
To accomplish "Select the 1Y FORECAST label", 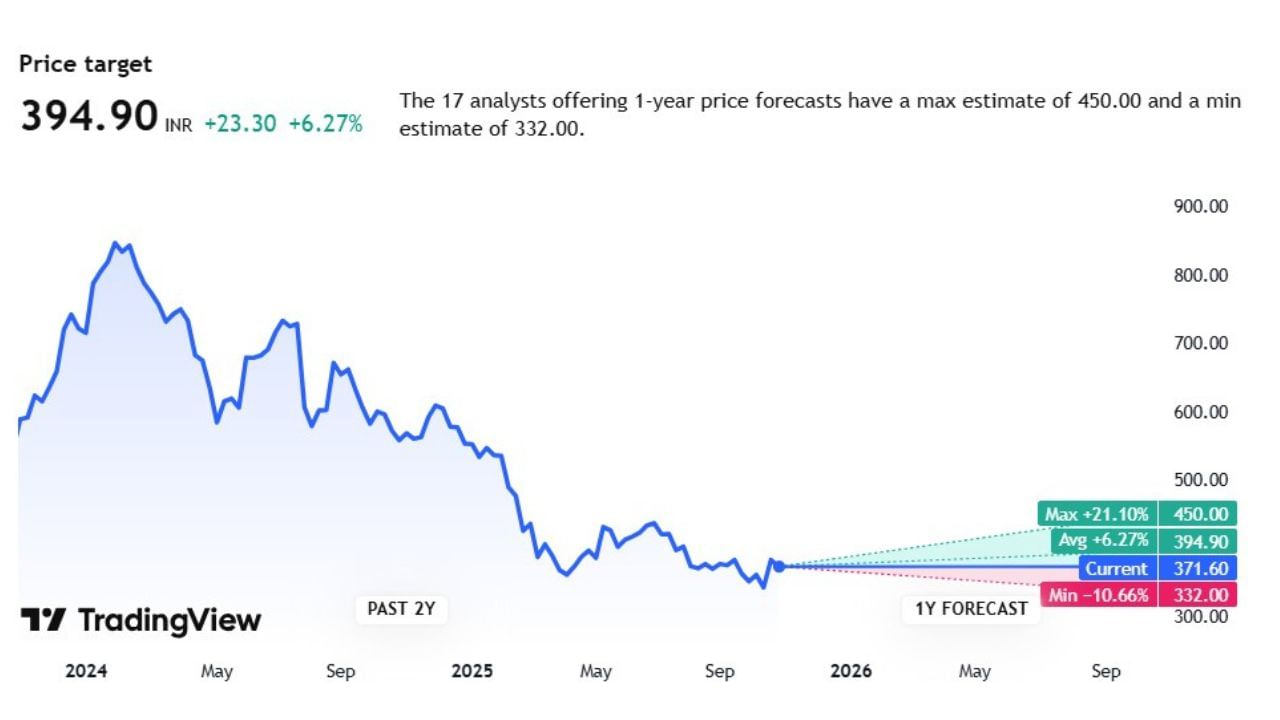I will 971,608.
